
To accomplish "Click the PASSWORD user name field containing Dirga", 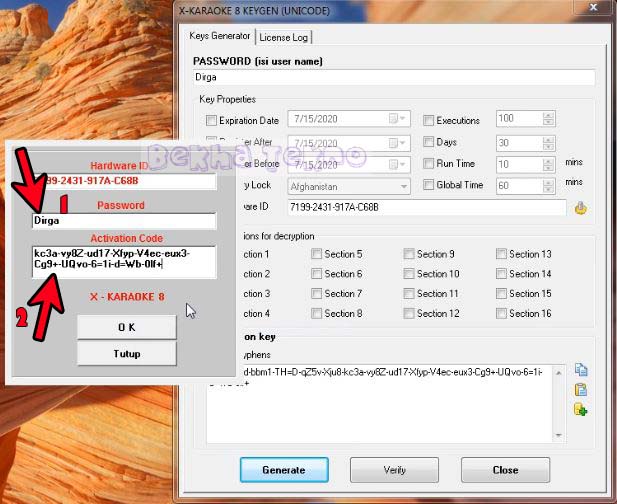I will click(394, 77).
